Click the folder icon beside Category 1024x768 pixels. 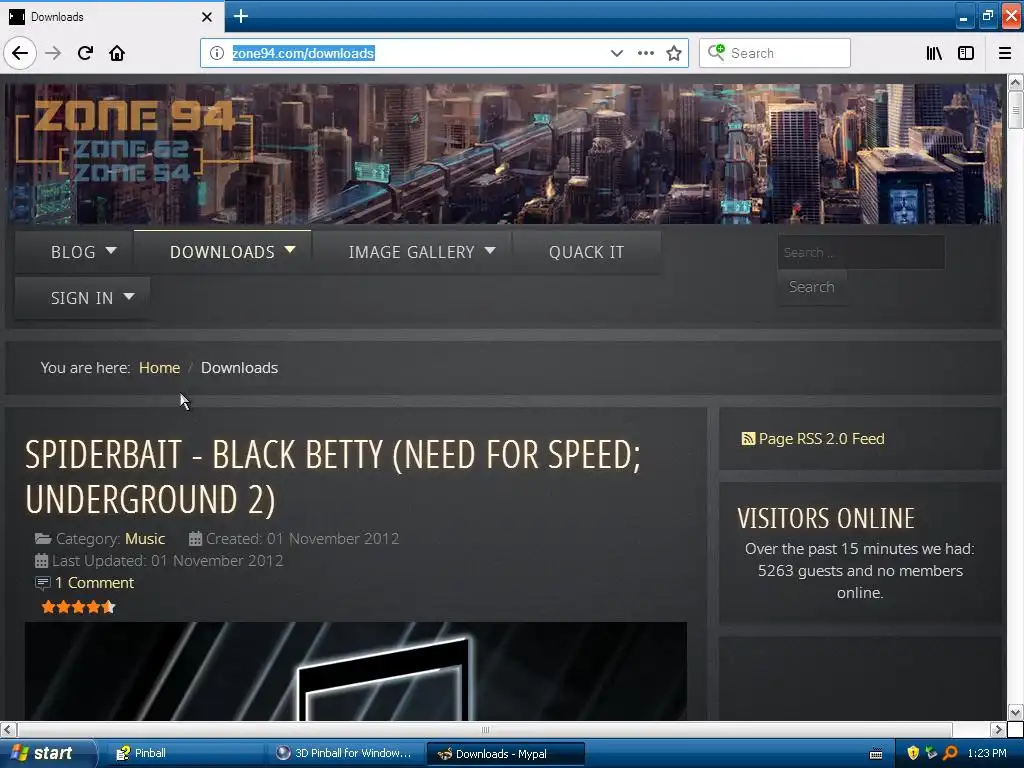coord(43,539)
